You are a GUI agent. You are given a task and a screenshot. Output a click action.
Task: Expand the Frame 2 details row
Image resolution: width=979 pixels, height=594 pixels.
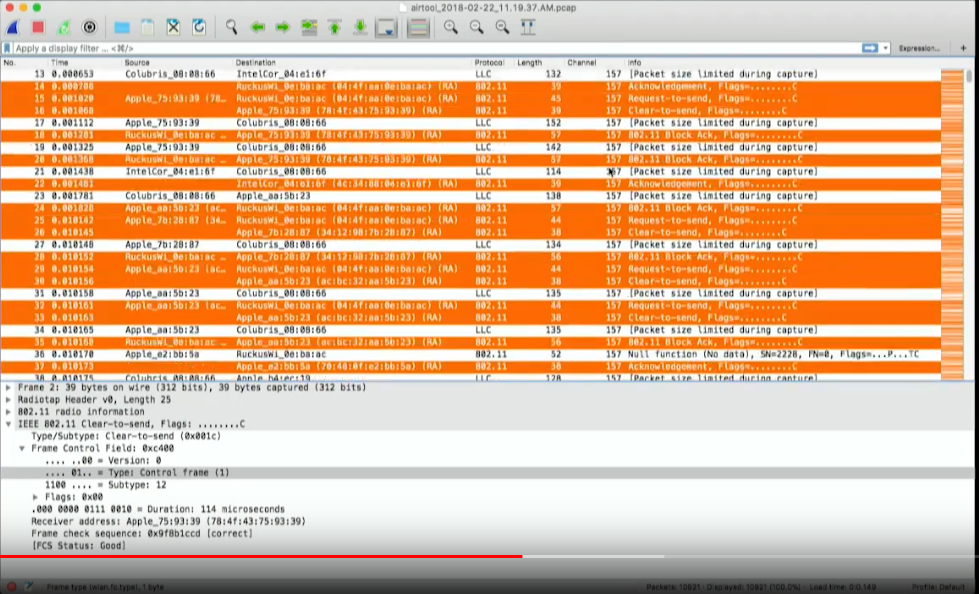tap(8, 388)
